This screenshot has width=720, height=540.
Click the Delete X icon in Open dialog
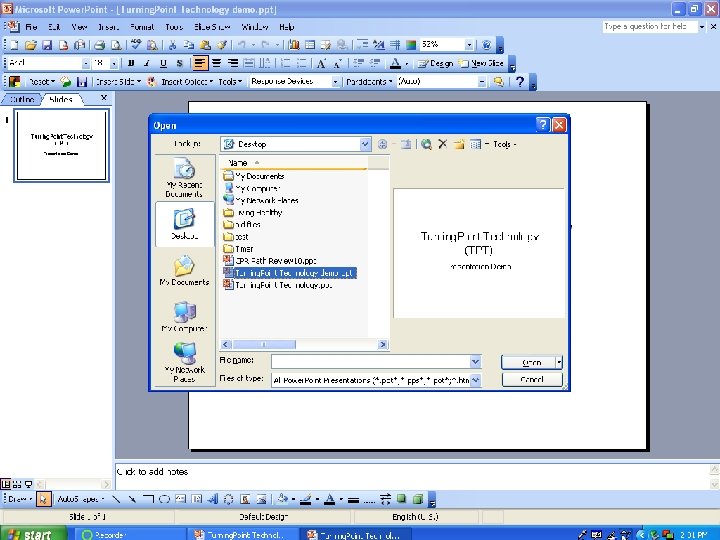point(442,144)
